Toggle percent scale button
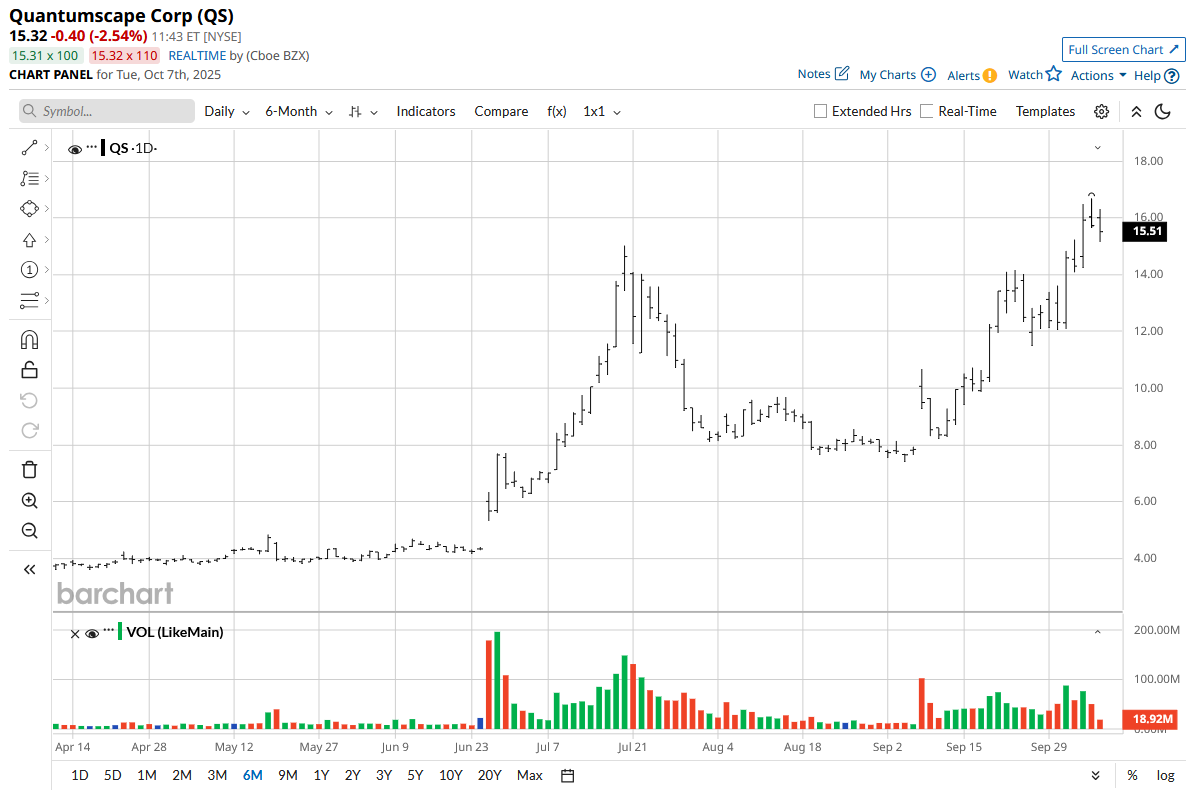 pyautogui.click(x=1132, y=775)
